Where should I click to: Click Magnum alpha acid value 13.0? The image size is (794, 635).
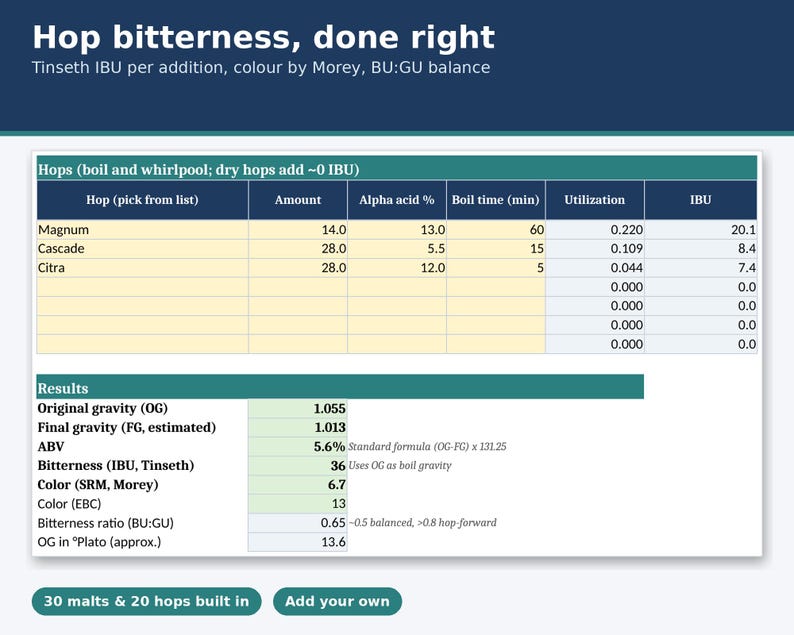tap(397, 229)
